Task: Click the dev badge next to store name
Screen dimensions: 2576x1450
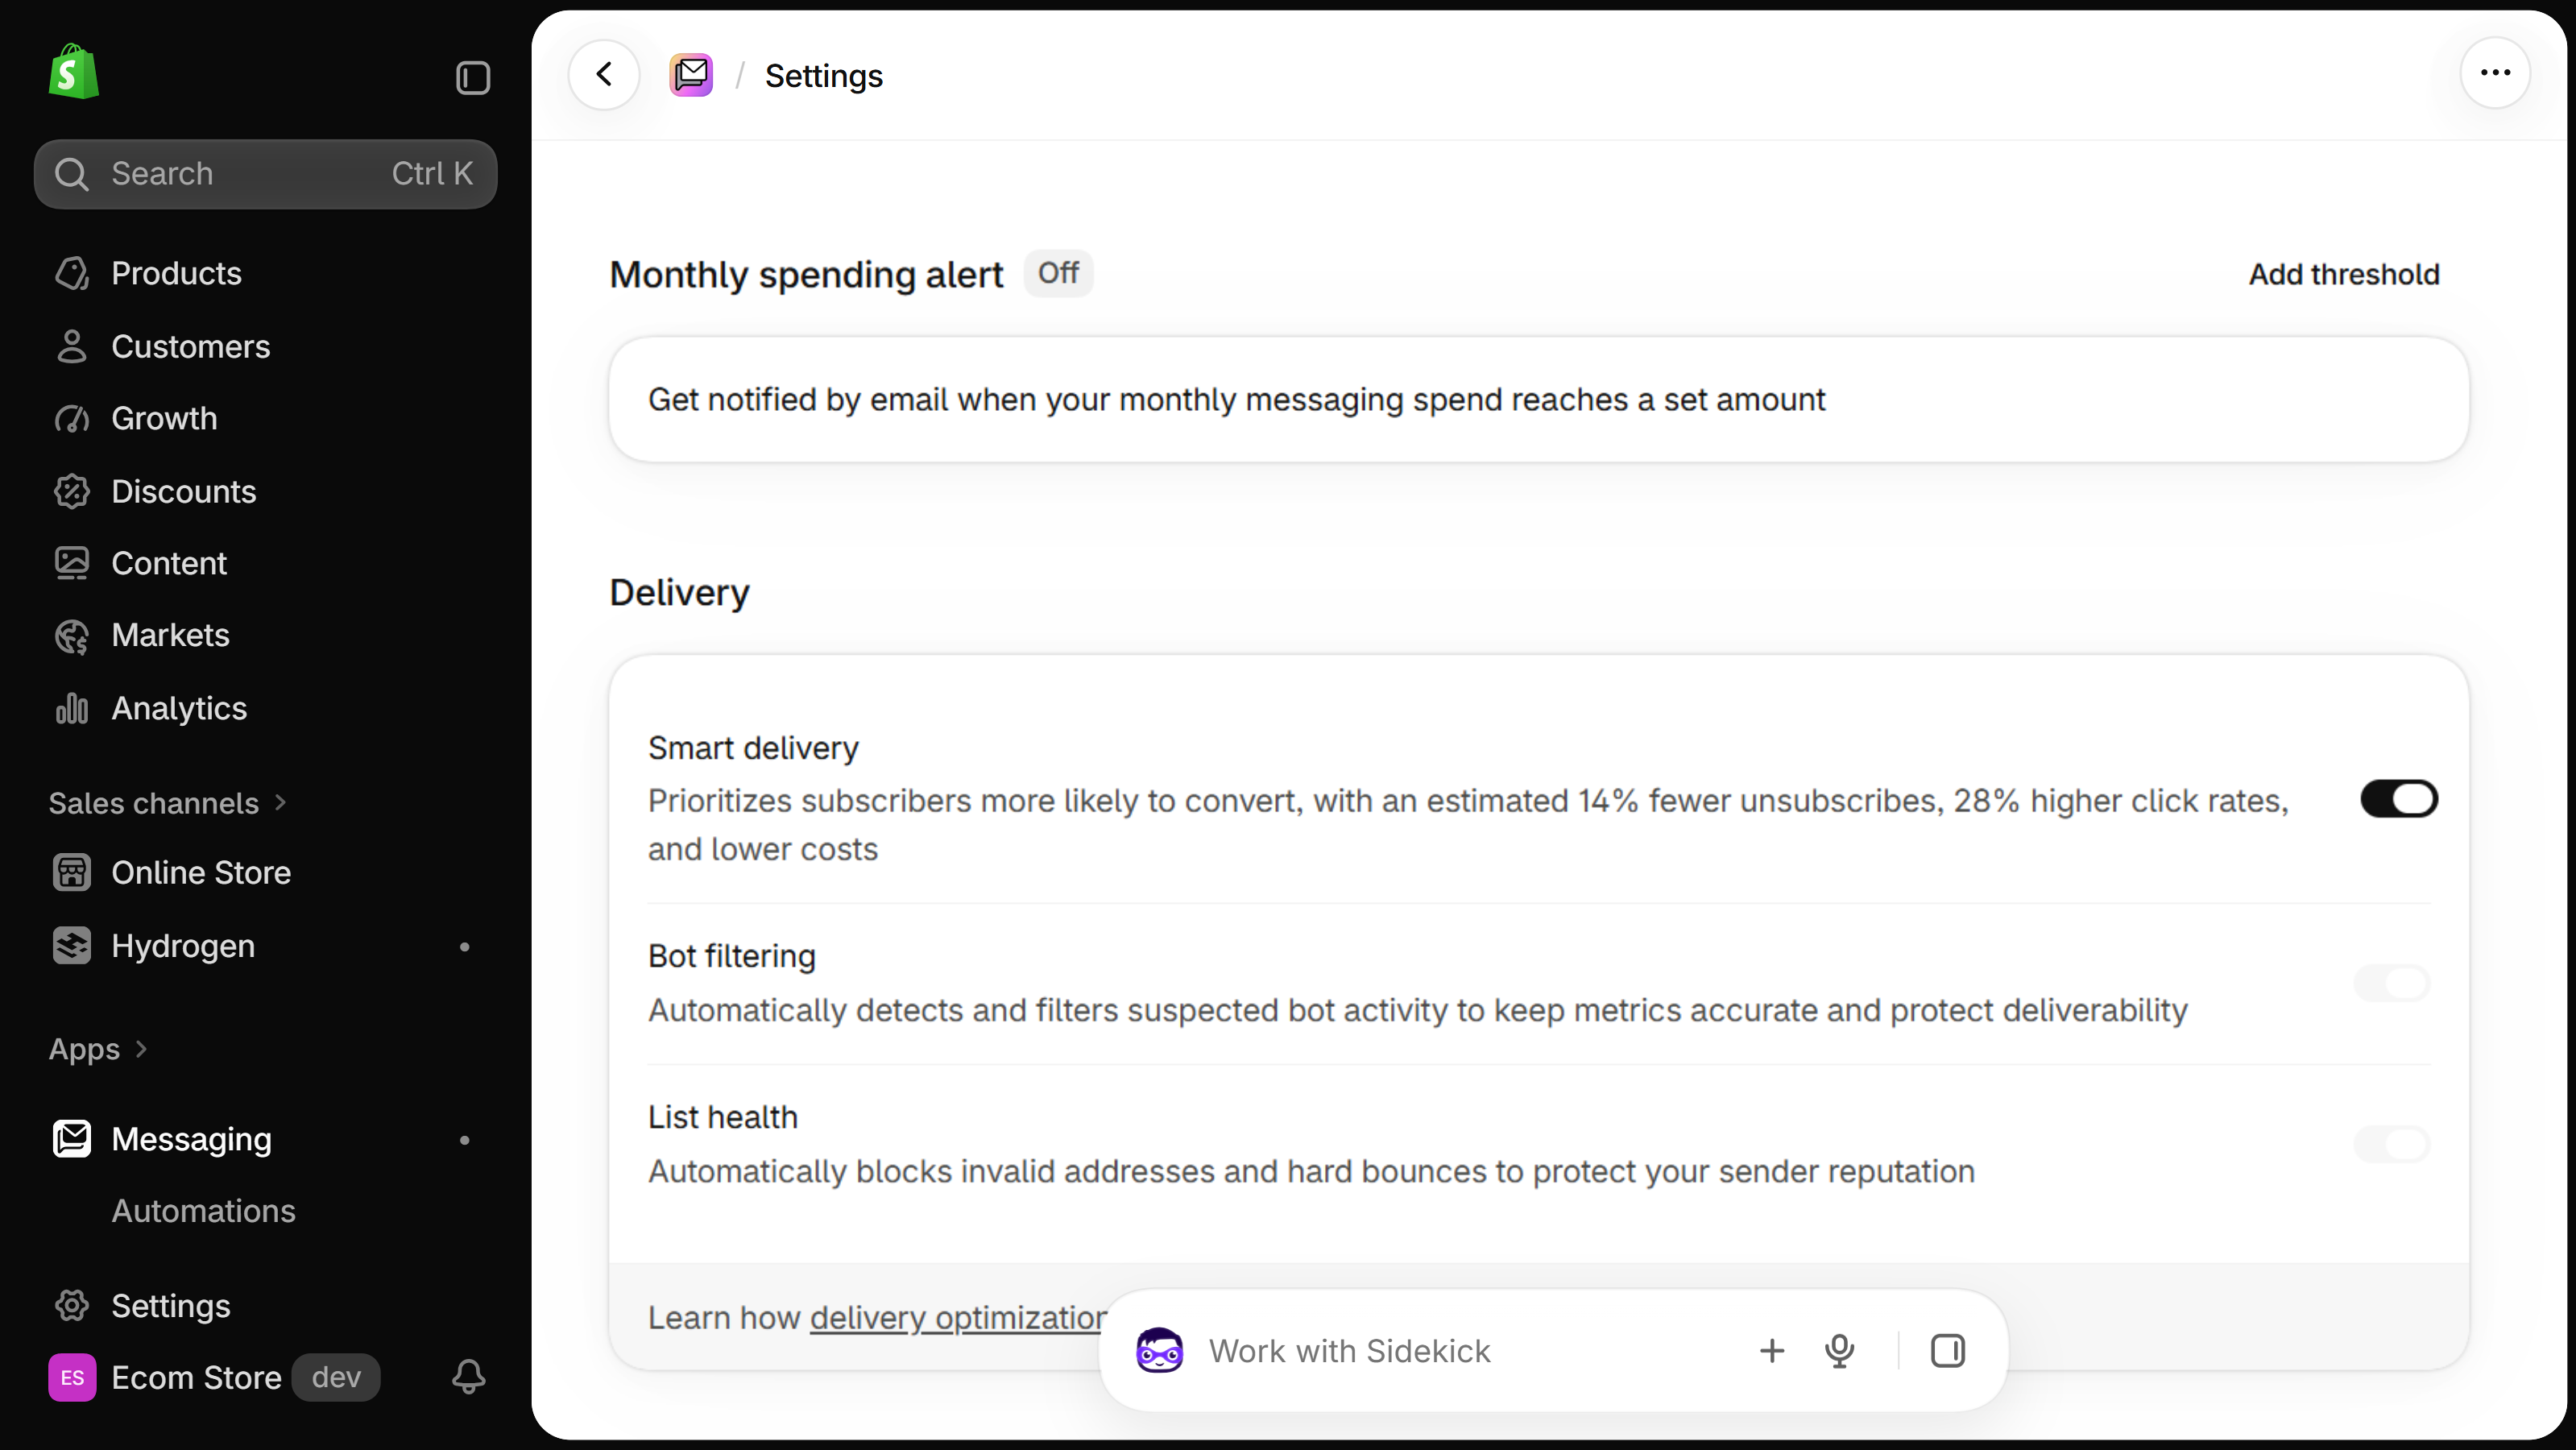Action: pyautogui.click(x=336, y=1377)
